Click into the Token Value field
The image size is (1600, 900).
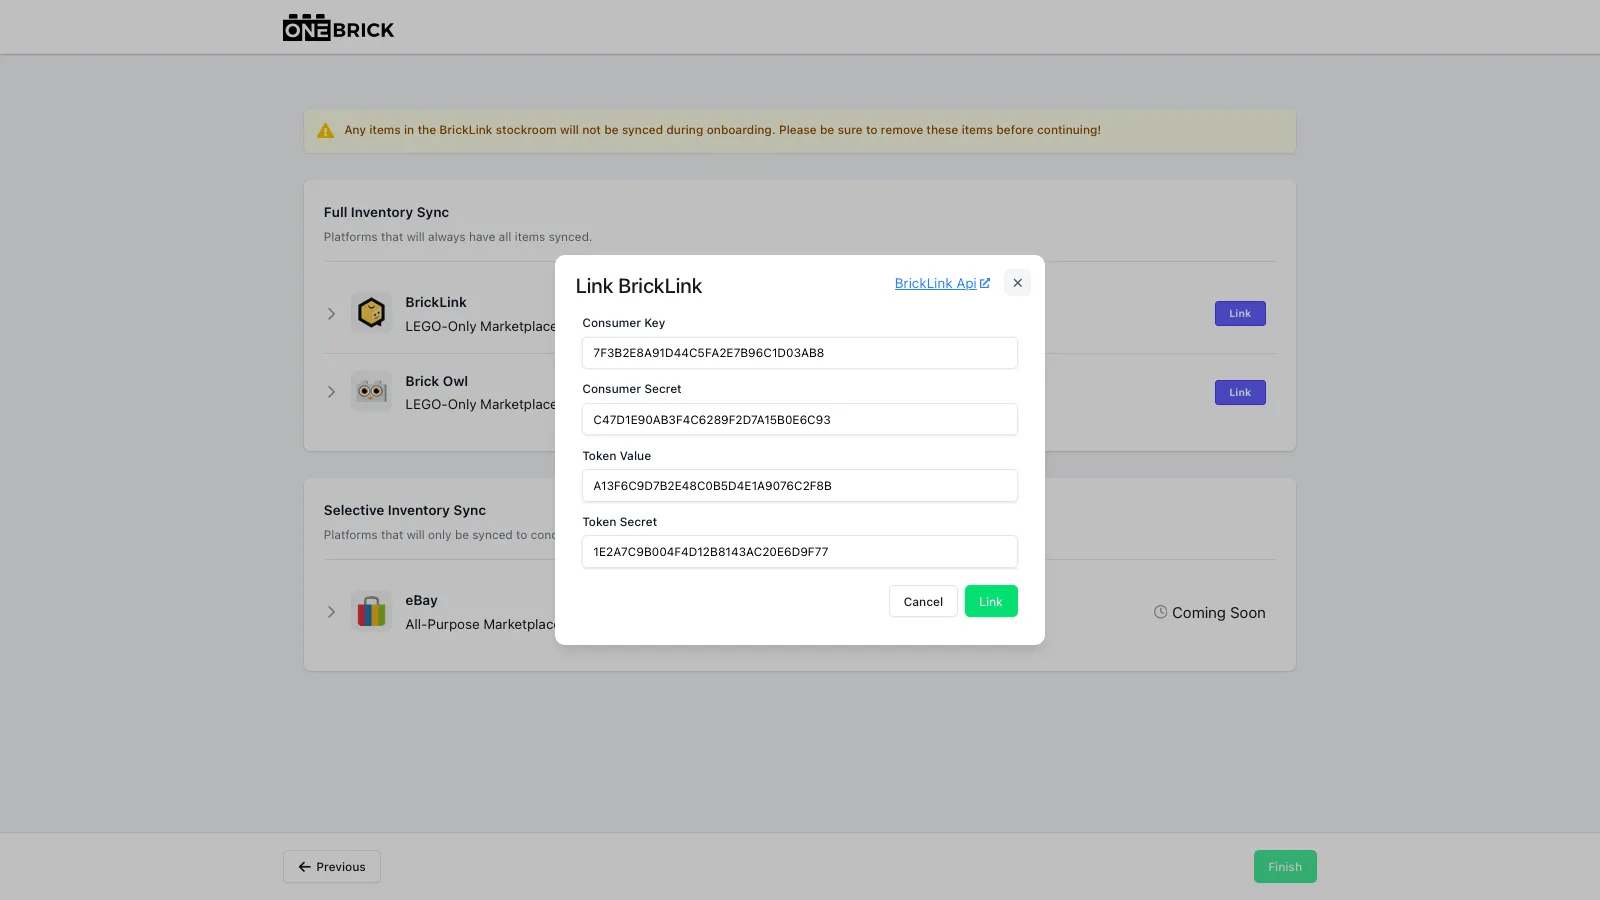(800, 485)
